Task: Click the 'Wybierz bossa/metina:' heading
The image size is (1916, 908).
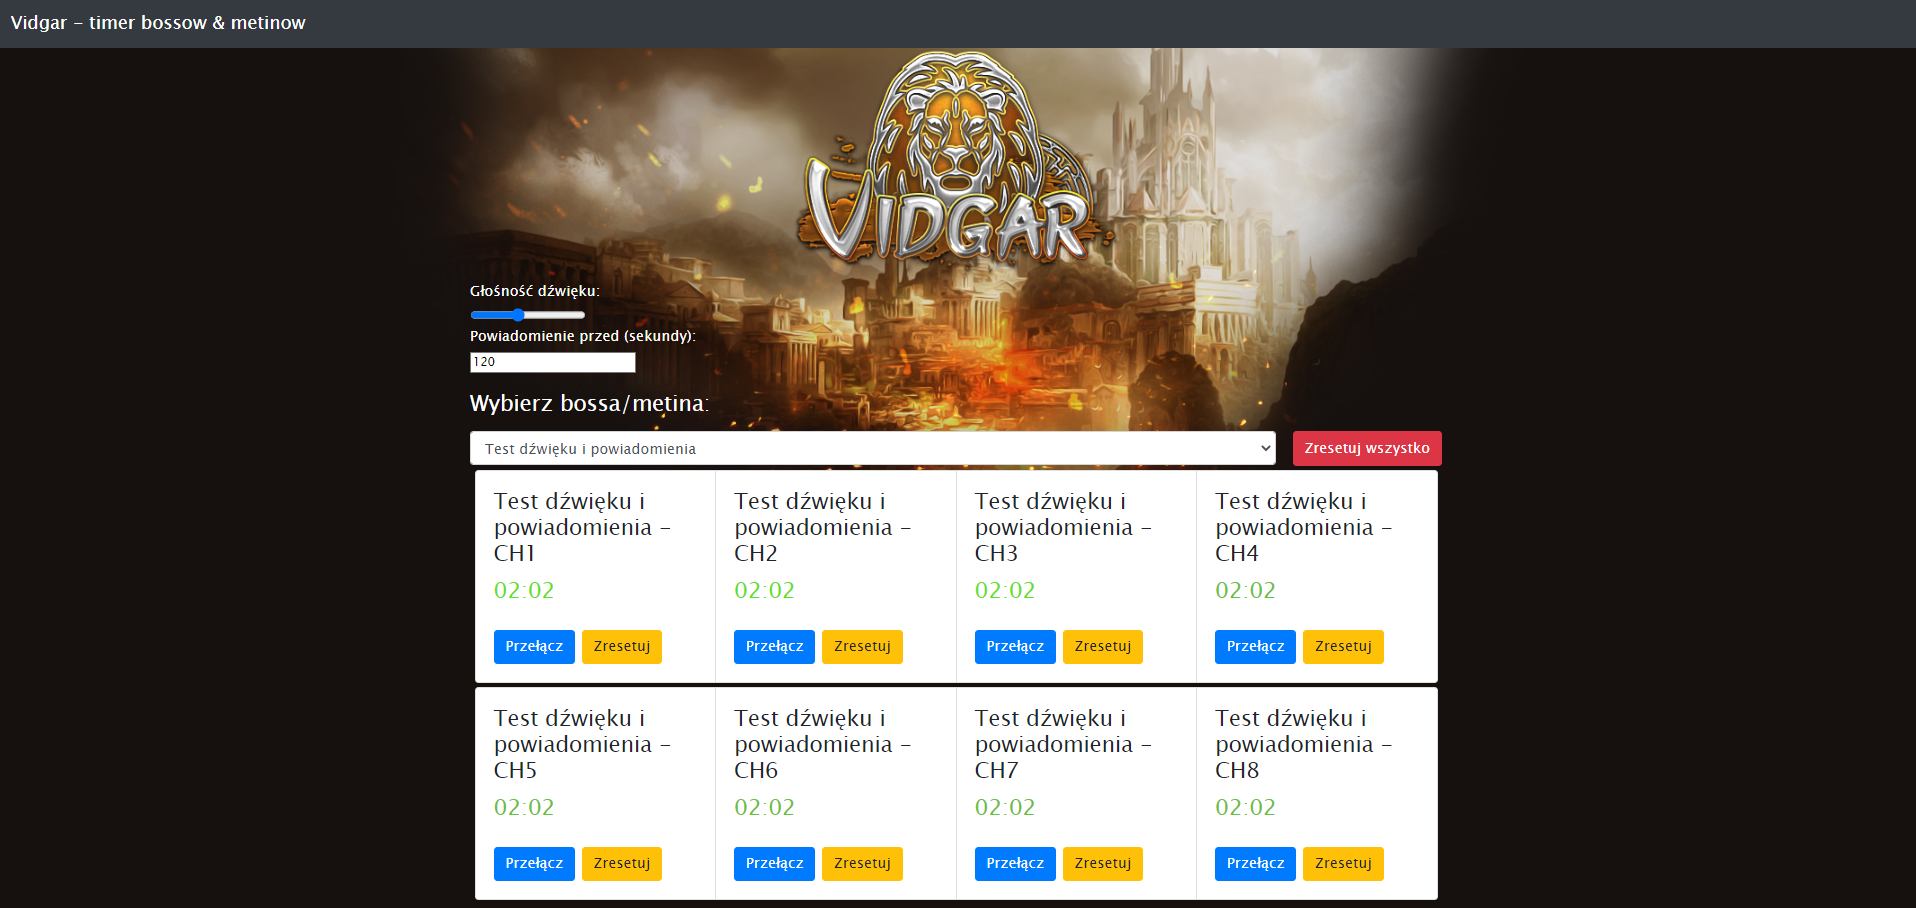Action: (x=589, y=404)
